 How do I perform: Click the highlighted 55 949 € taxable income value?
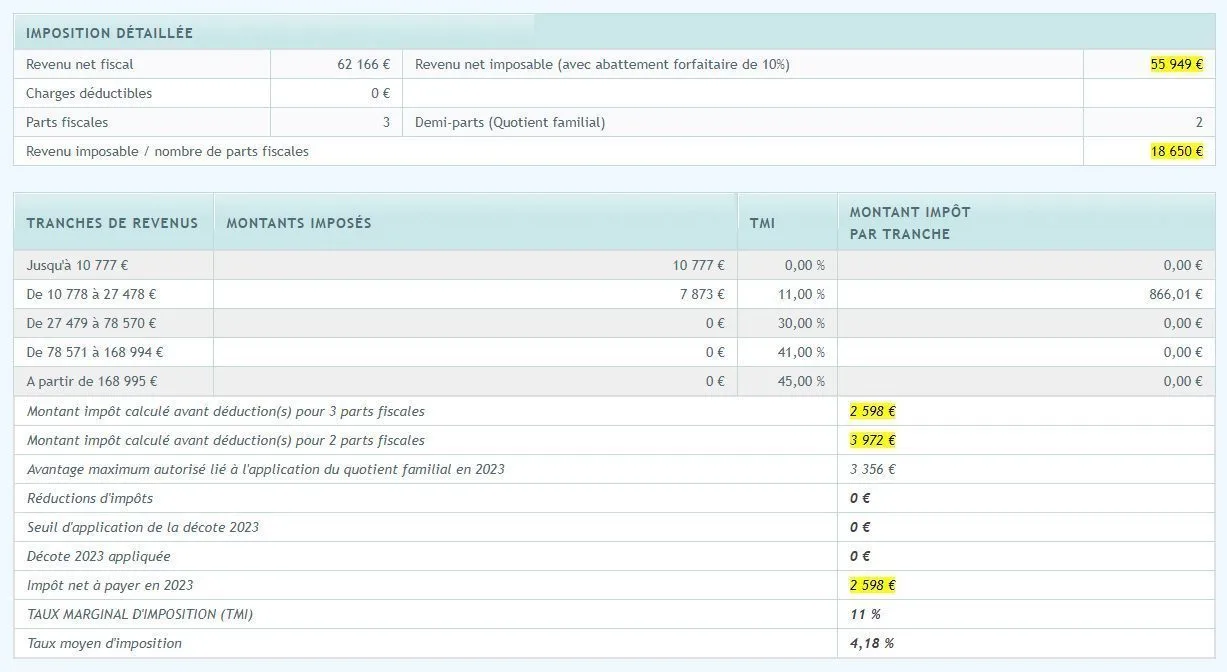(x=1176, y=64)
